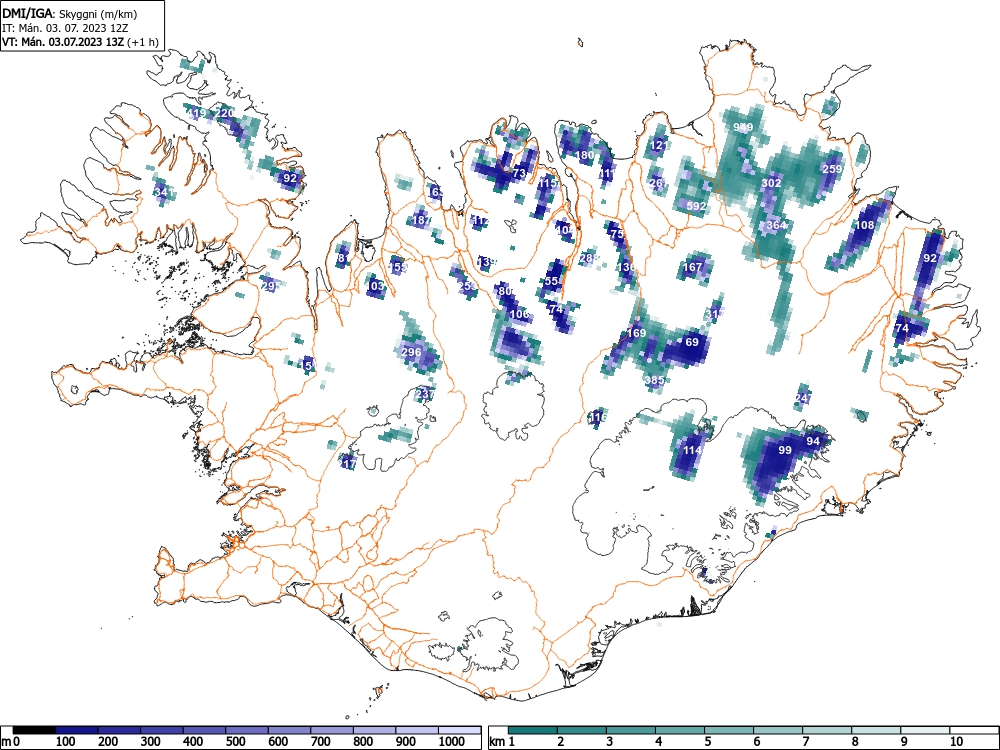Screen dimensions: 1000x750
Task: Select the '5' label in the km legend
Action: coord(707,742)
